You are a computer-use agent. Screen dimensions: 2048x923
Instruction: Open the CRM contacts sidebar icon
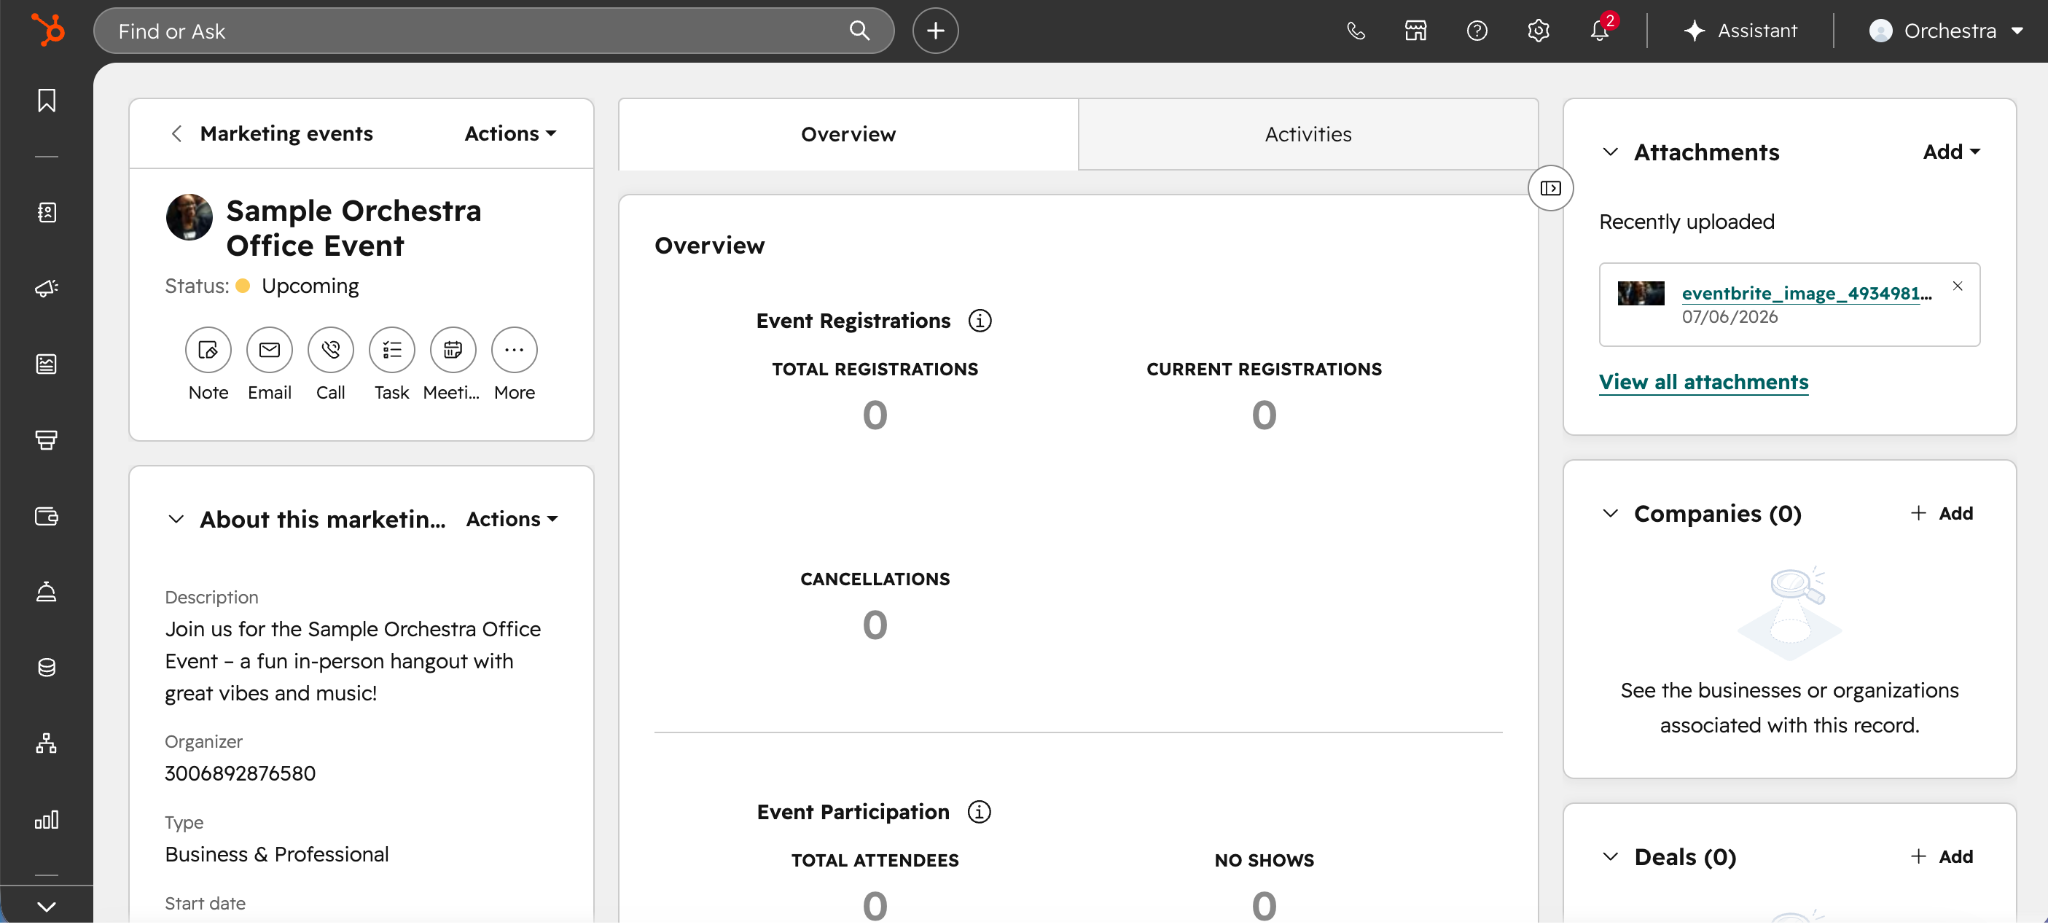point(47,212)
